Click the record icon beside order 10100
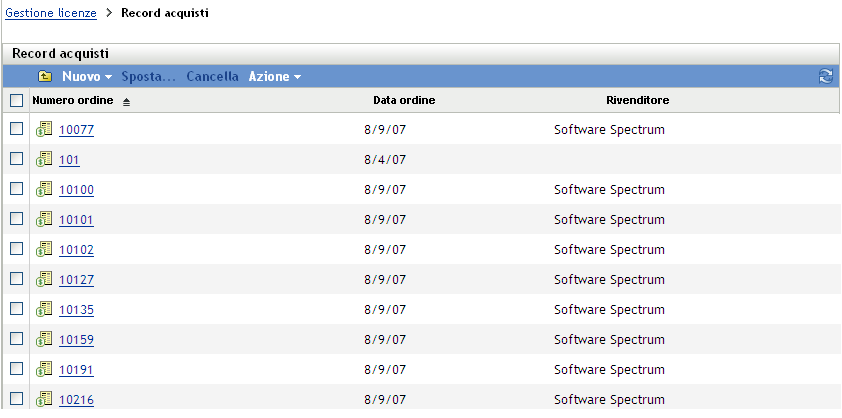842x418 pixels. 44,189
